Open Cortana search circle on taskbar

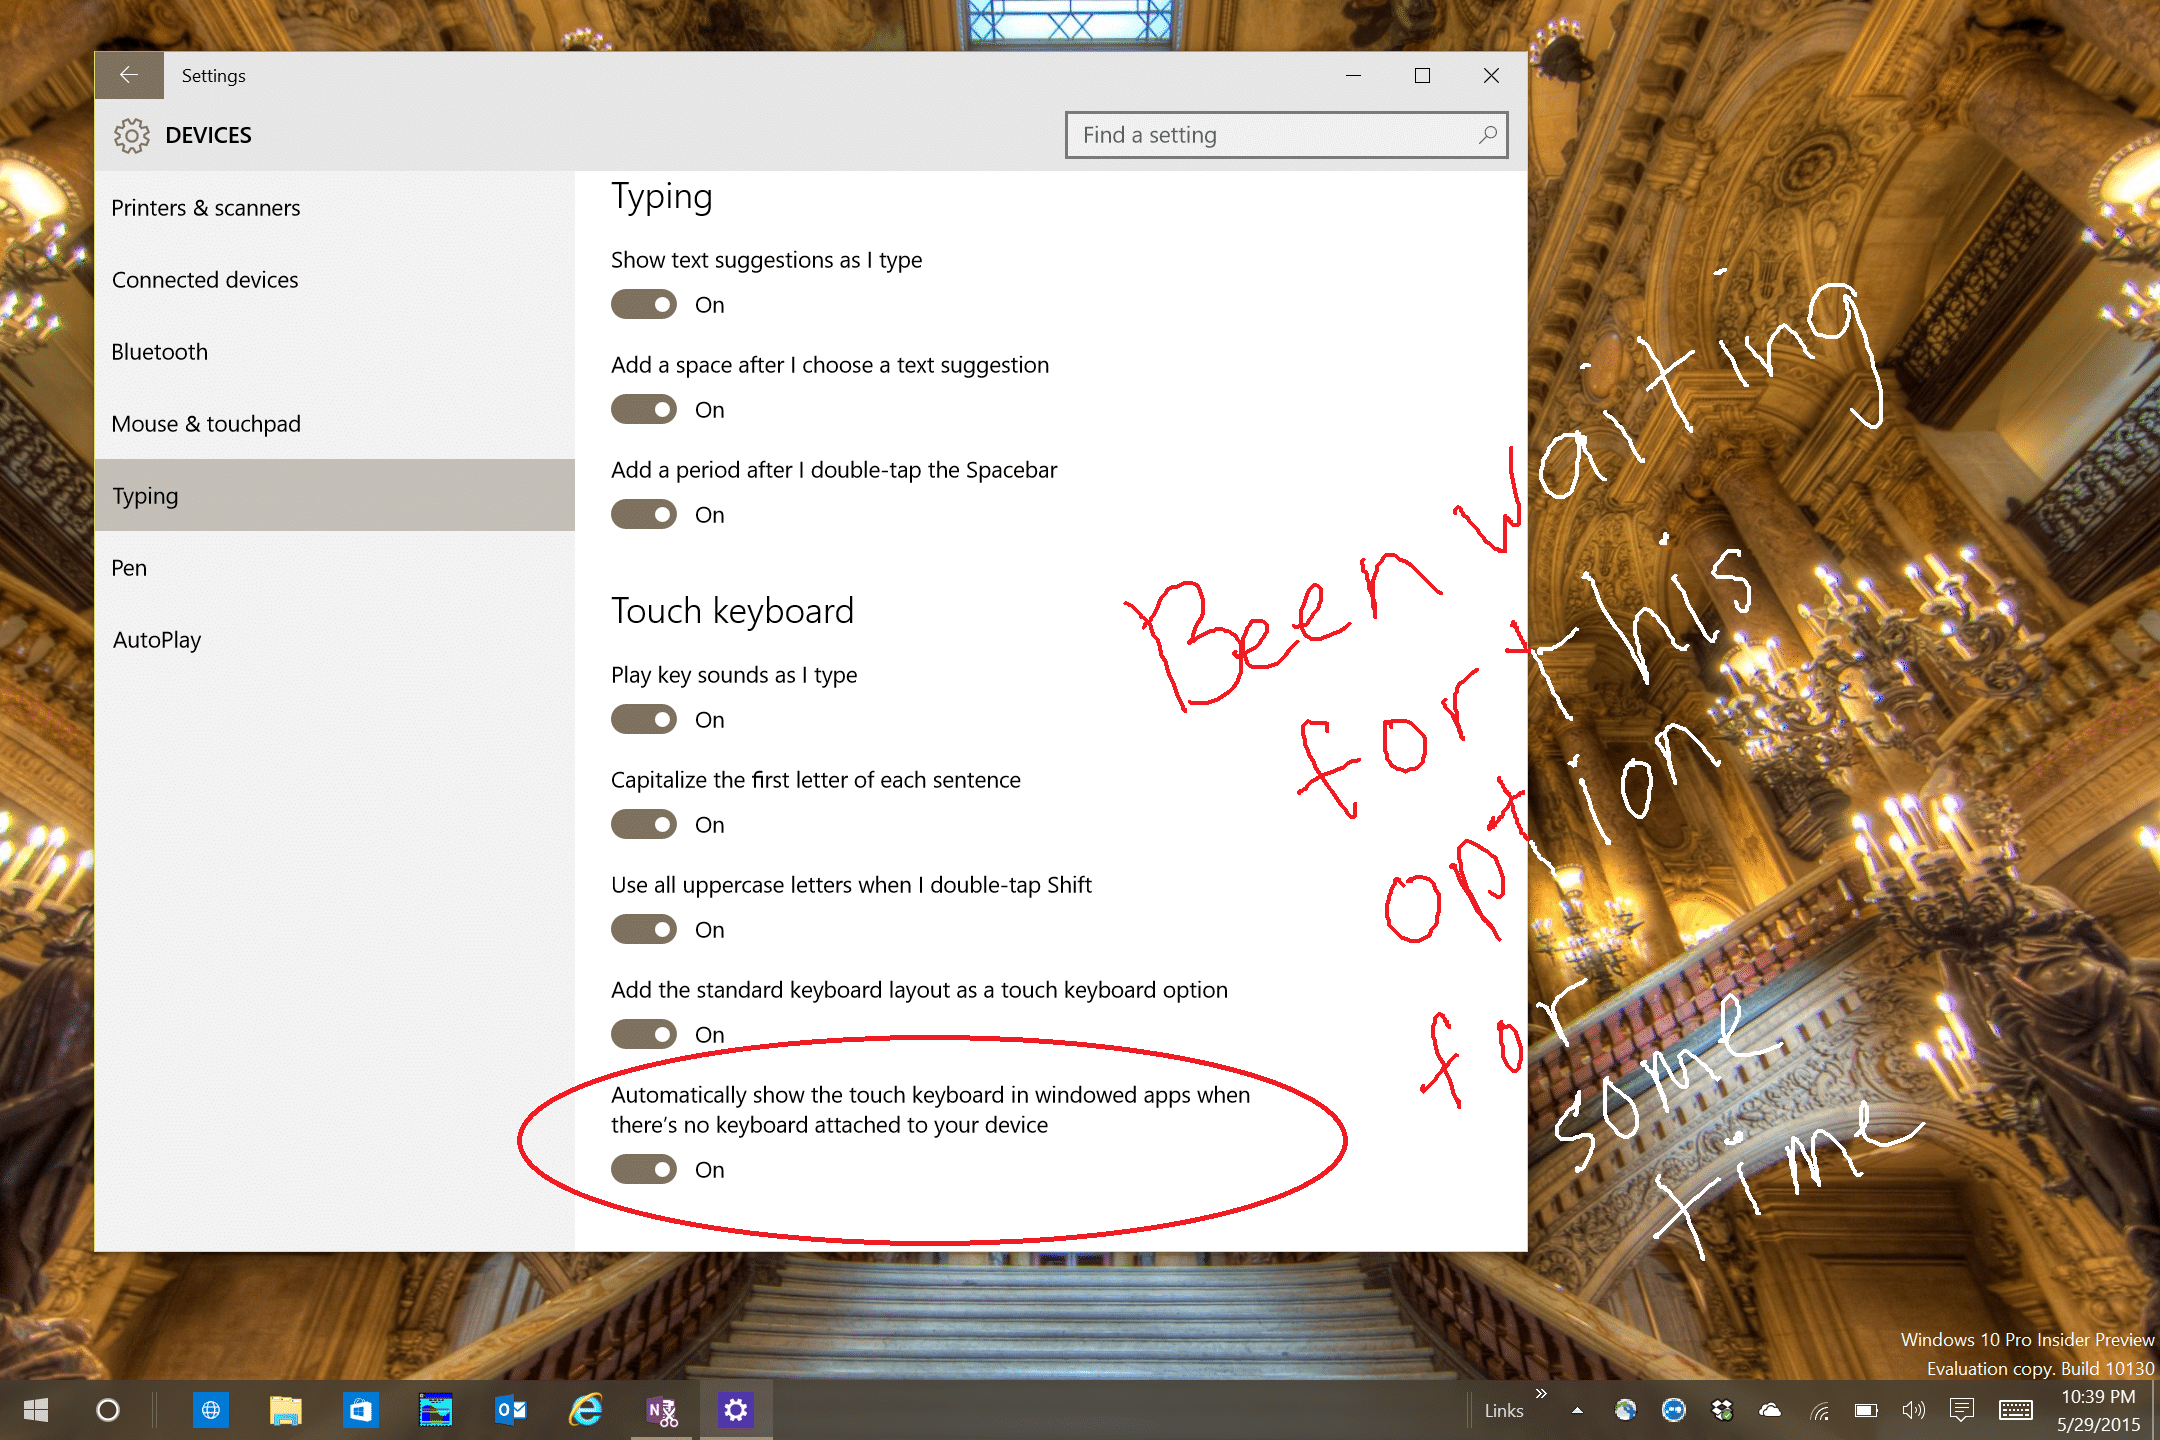coord(108,1410)
